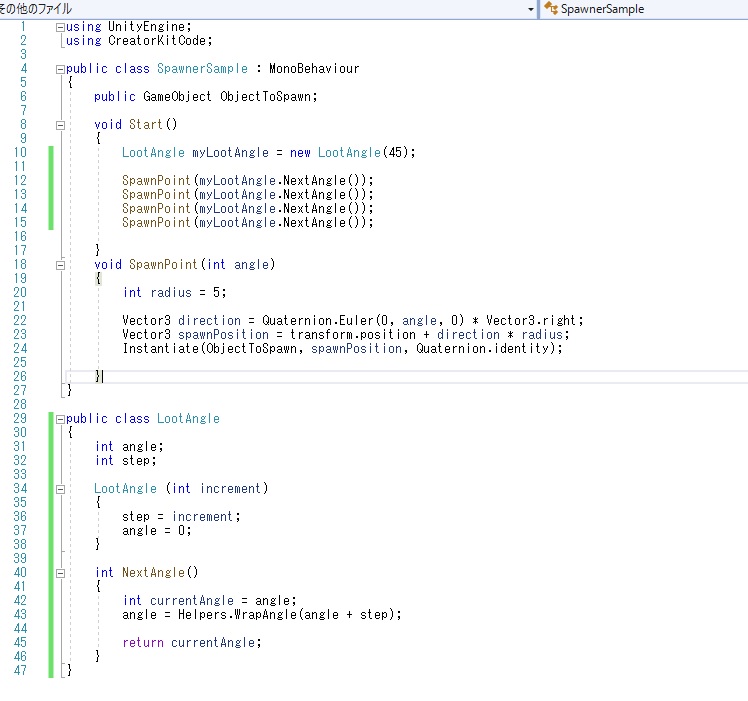Viewport: 748px width, 701px height.
Task: Collapse the LootAngle class region
Action: coord(60,419)
